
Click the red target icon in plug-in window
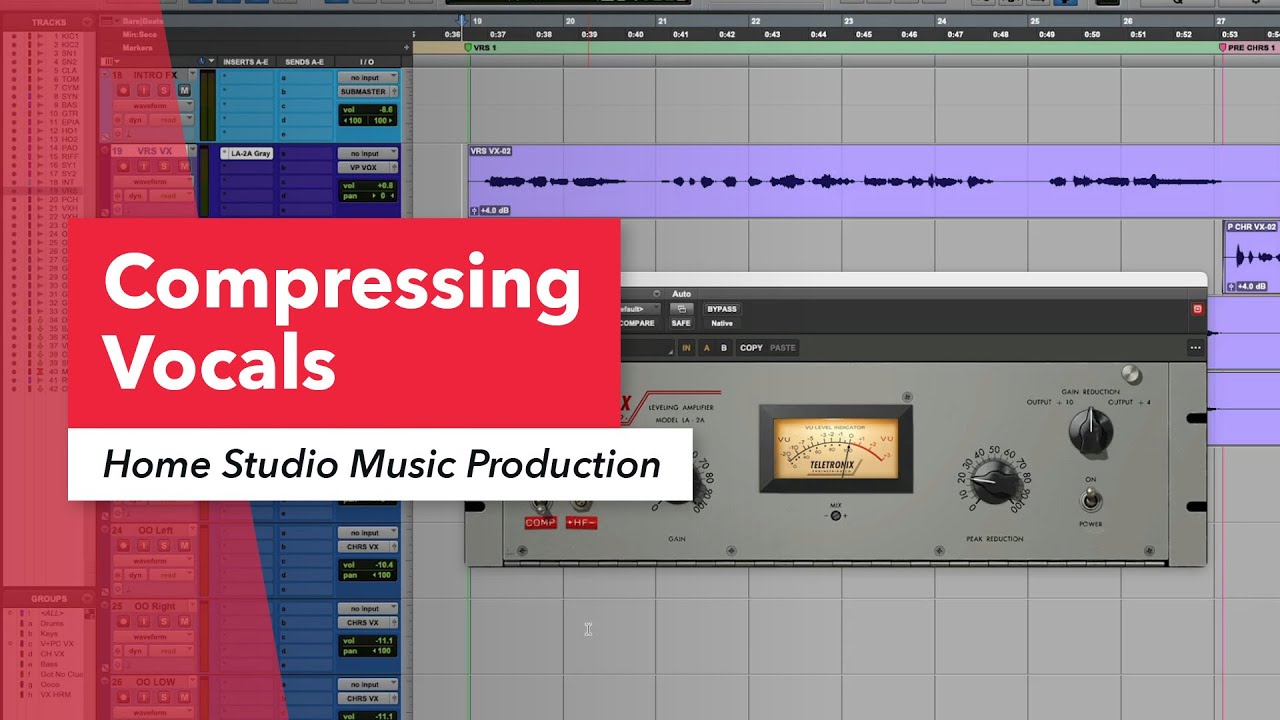coord(1198,309)
